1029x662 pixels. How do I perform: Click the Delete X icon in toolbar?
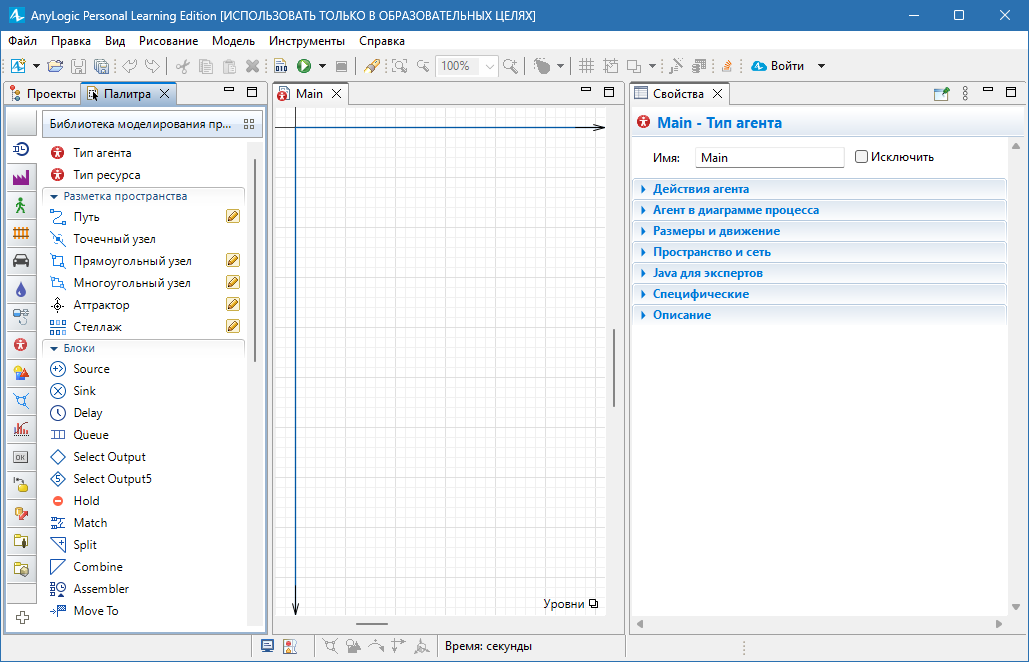252,66
